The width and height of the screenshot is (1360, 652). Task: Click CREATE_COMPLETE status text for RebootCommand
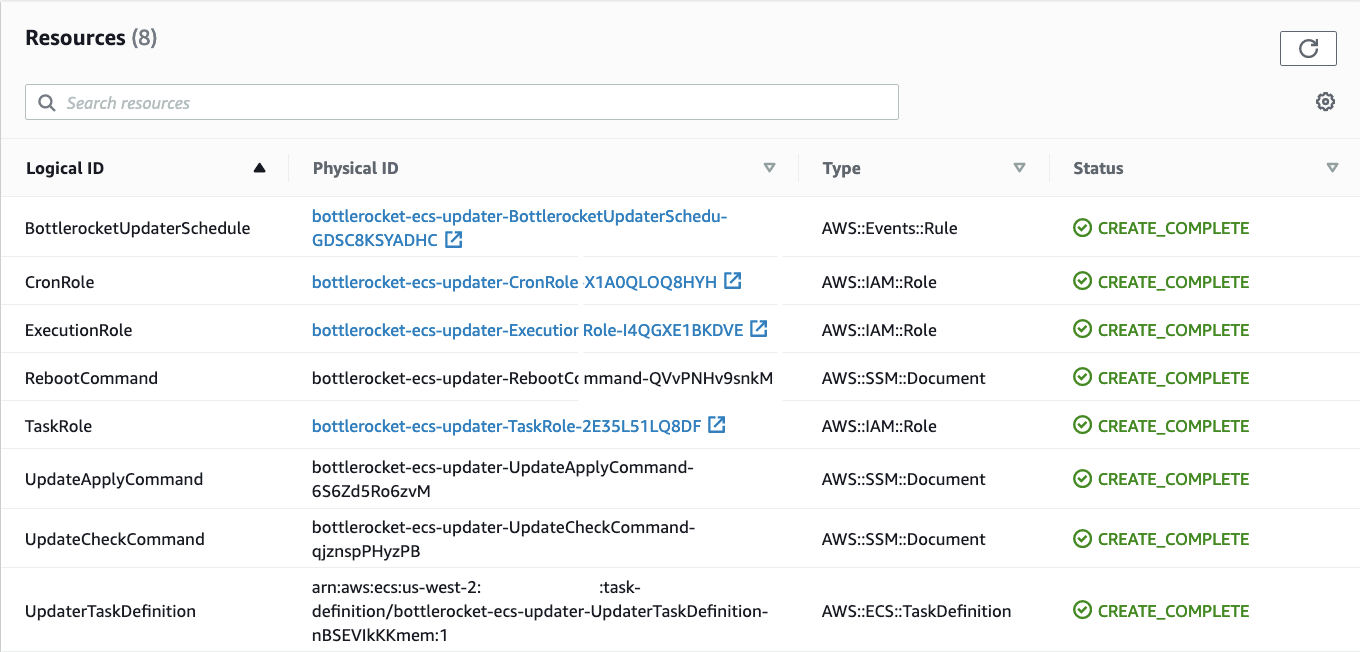tap(1173, 378)
